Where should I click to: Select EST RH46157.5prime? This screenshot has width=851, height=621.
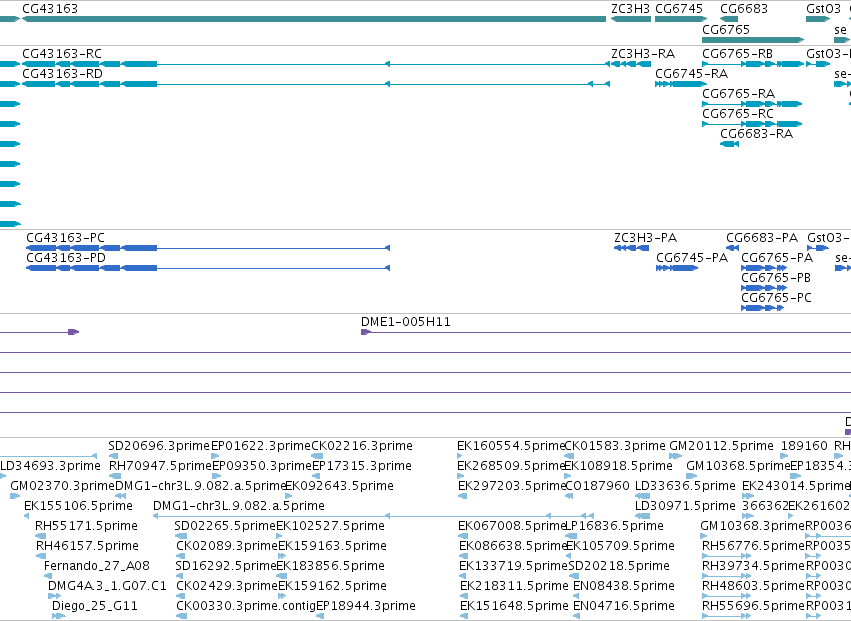point(87,546)
